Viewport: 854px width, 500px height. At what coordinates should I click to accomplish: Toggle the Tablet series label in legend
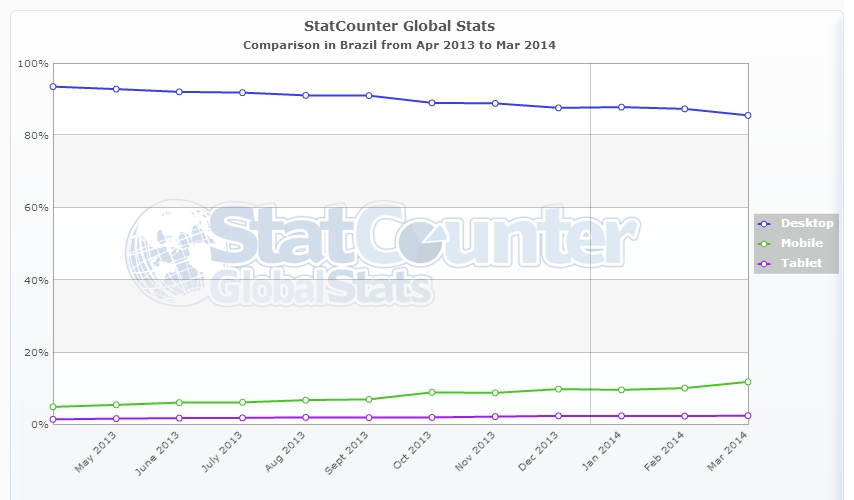801,263
